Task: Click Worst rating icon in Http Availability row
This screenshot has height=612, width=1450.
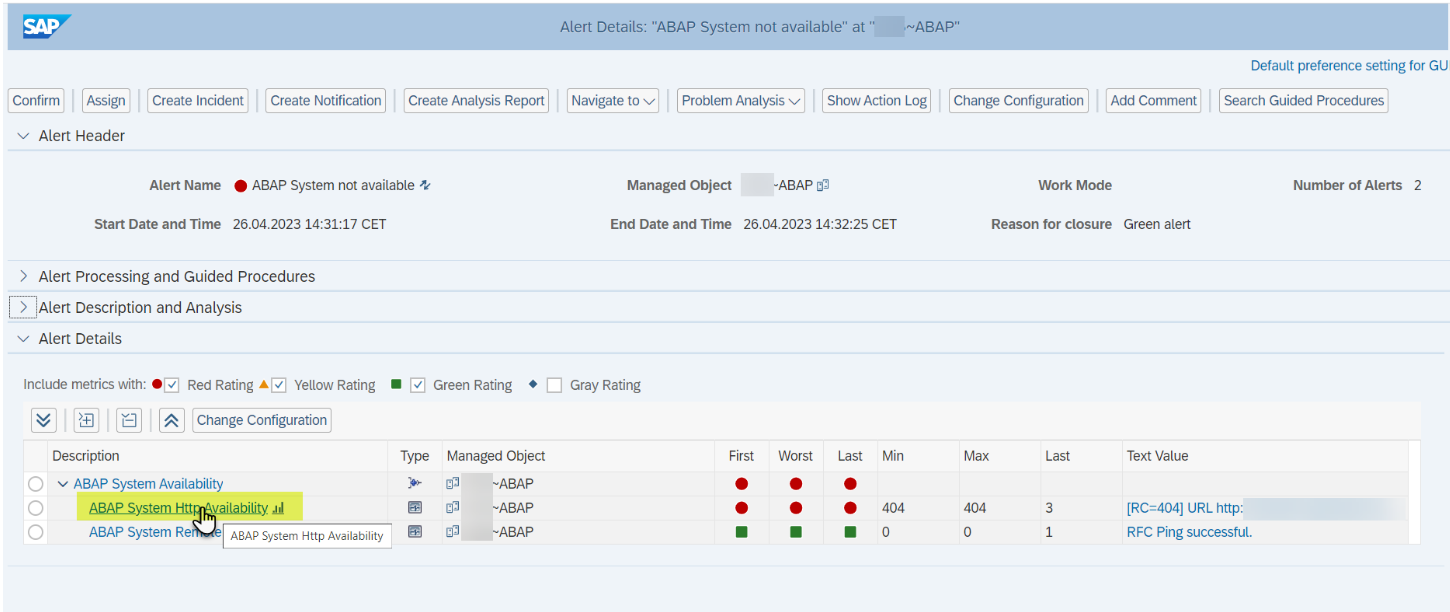Action: 796,508
